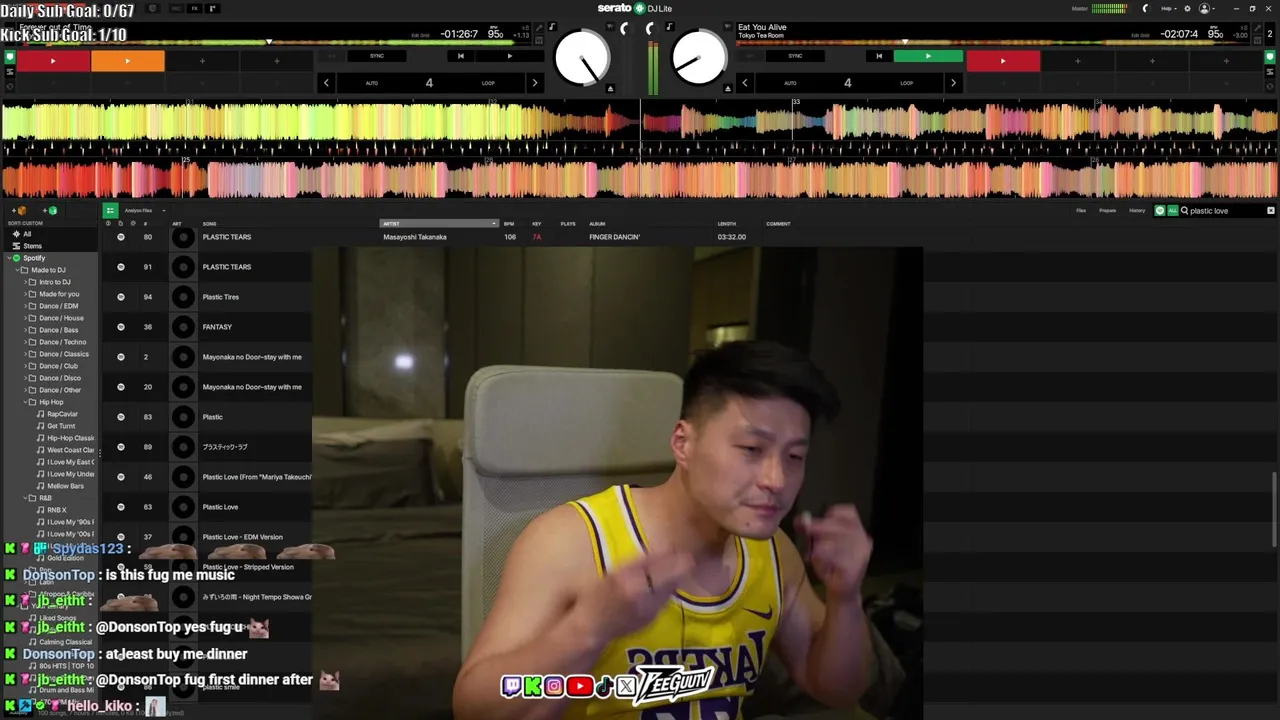The width and height of the screenshot is (1280, 720).
Task: Toggle the green Spotify search filter
Action: [x=1160, y=211]
